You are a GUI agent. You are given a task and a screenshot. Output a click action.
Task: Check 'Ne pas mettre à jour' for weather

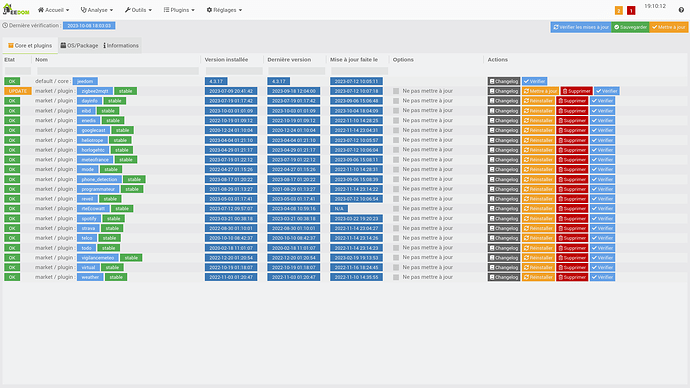tap(396, 277)
